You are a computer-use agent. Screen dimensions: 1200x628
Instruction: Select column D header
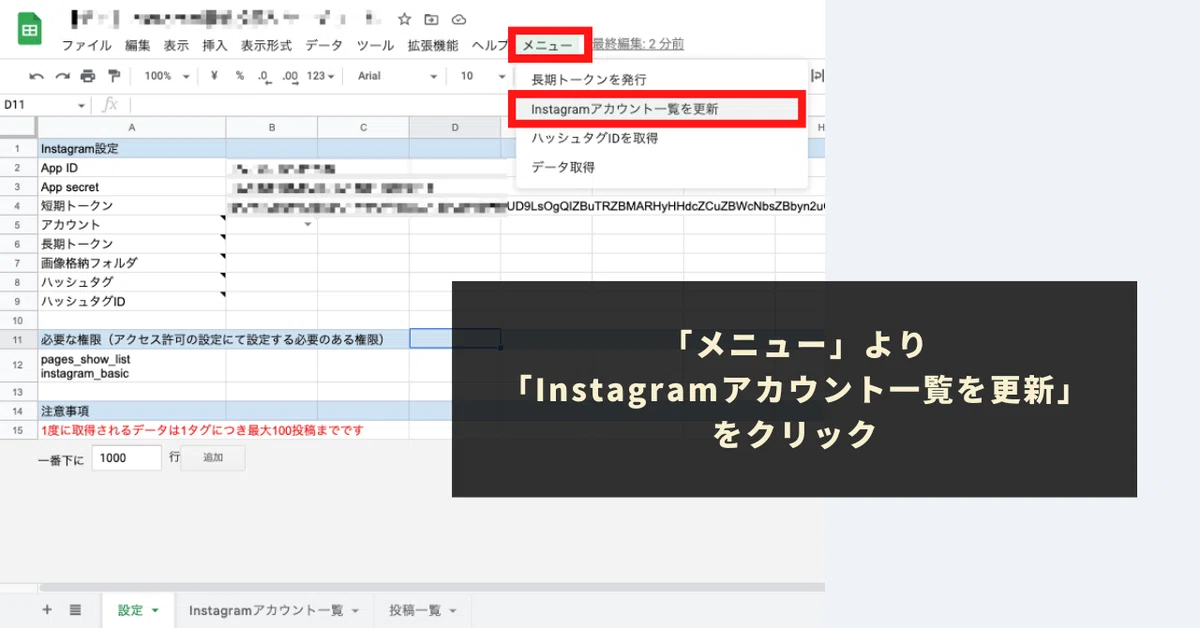(455, 127)
